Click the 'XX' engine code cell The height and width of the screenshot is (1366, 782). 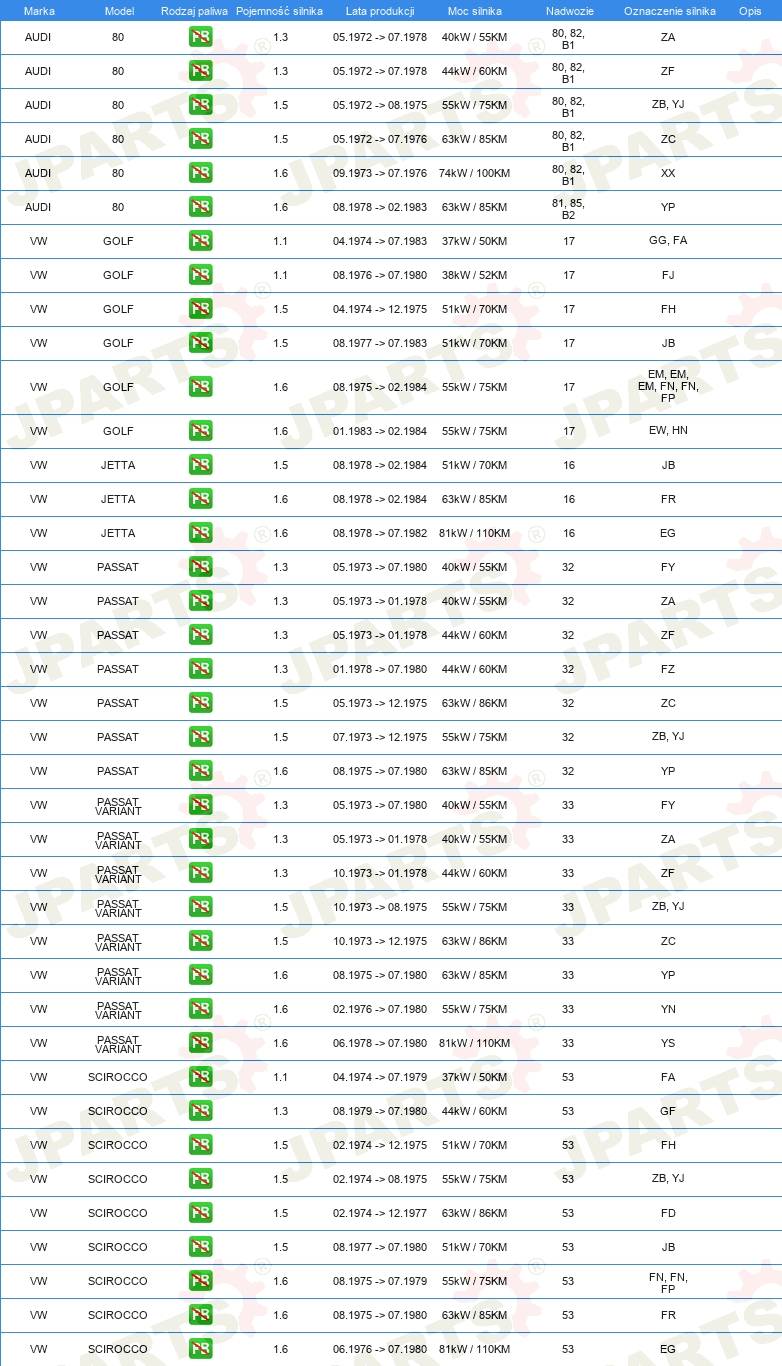click(x=668, y=173)
